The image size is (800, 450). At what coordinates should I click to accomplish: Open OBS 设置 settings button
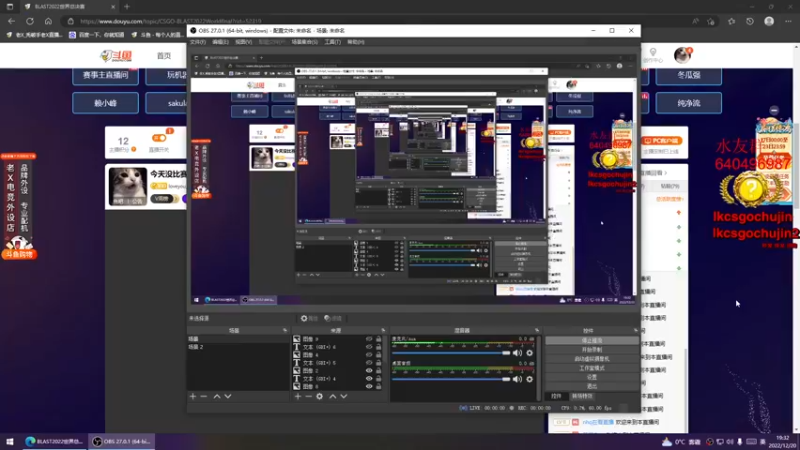coord(592,377)
